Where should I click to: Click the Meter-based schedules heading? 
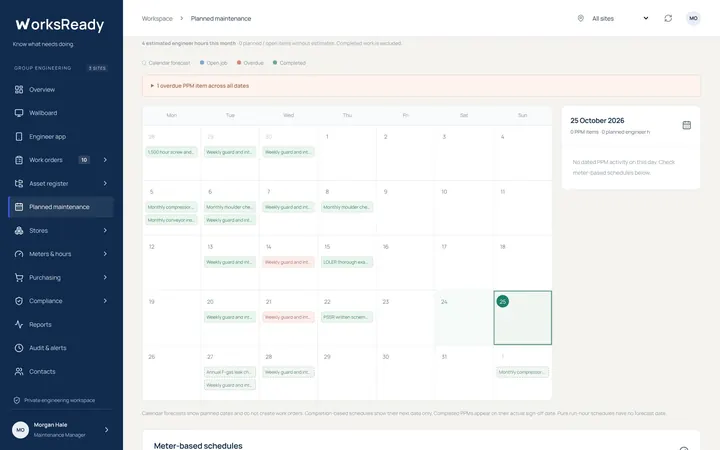198,445
